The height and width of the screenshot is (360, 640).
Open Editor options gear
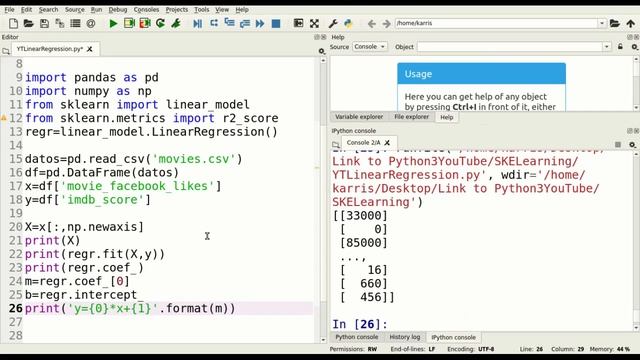pyautogui.click(x=322, y=51)
